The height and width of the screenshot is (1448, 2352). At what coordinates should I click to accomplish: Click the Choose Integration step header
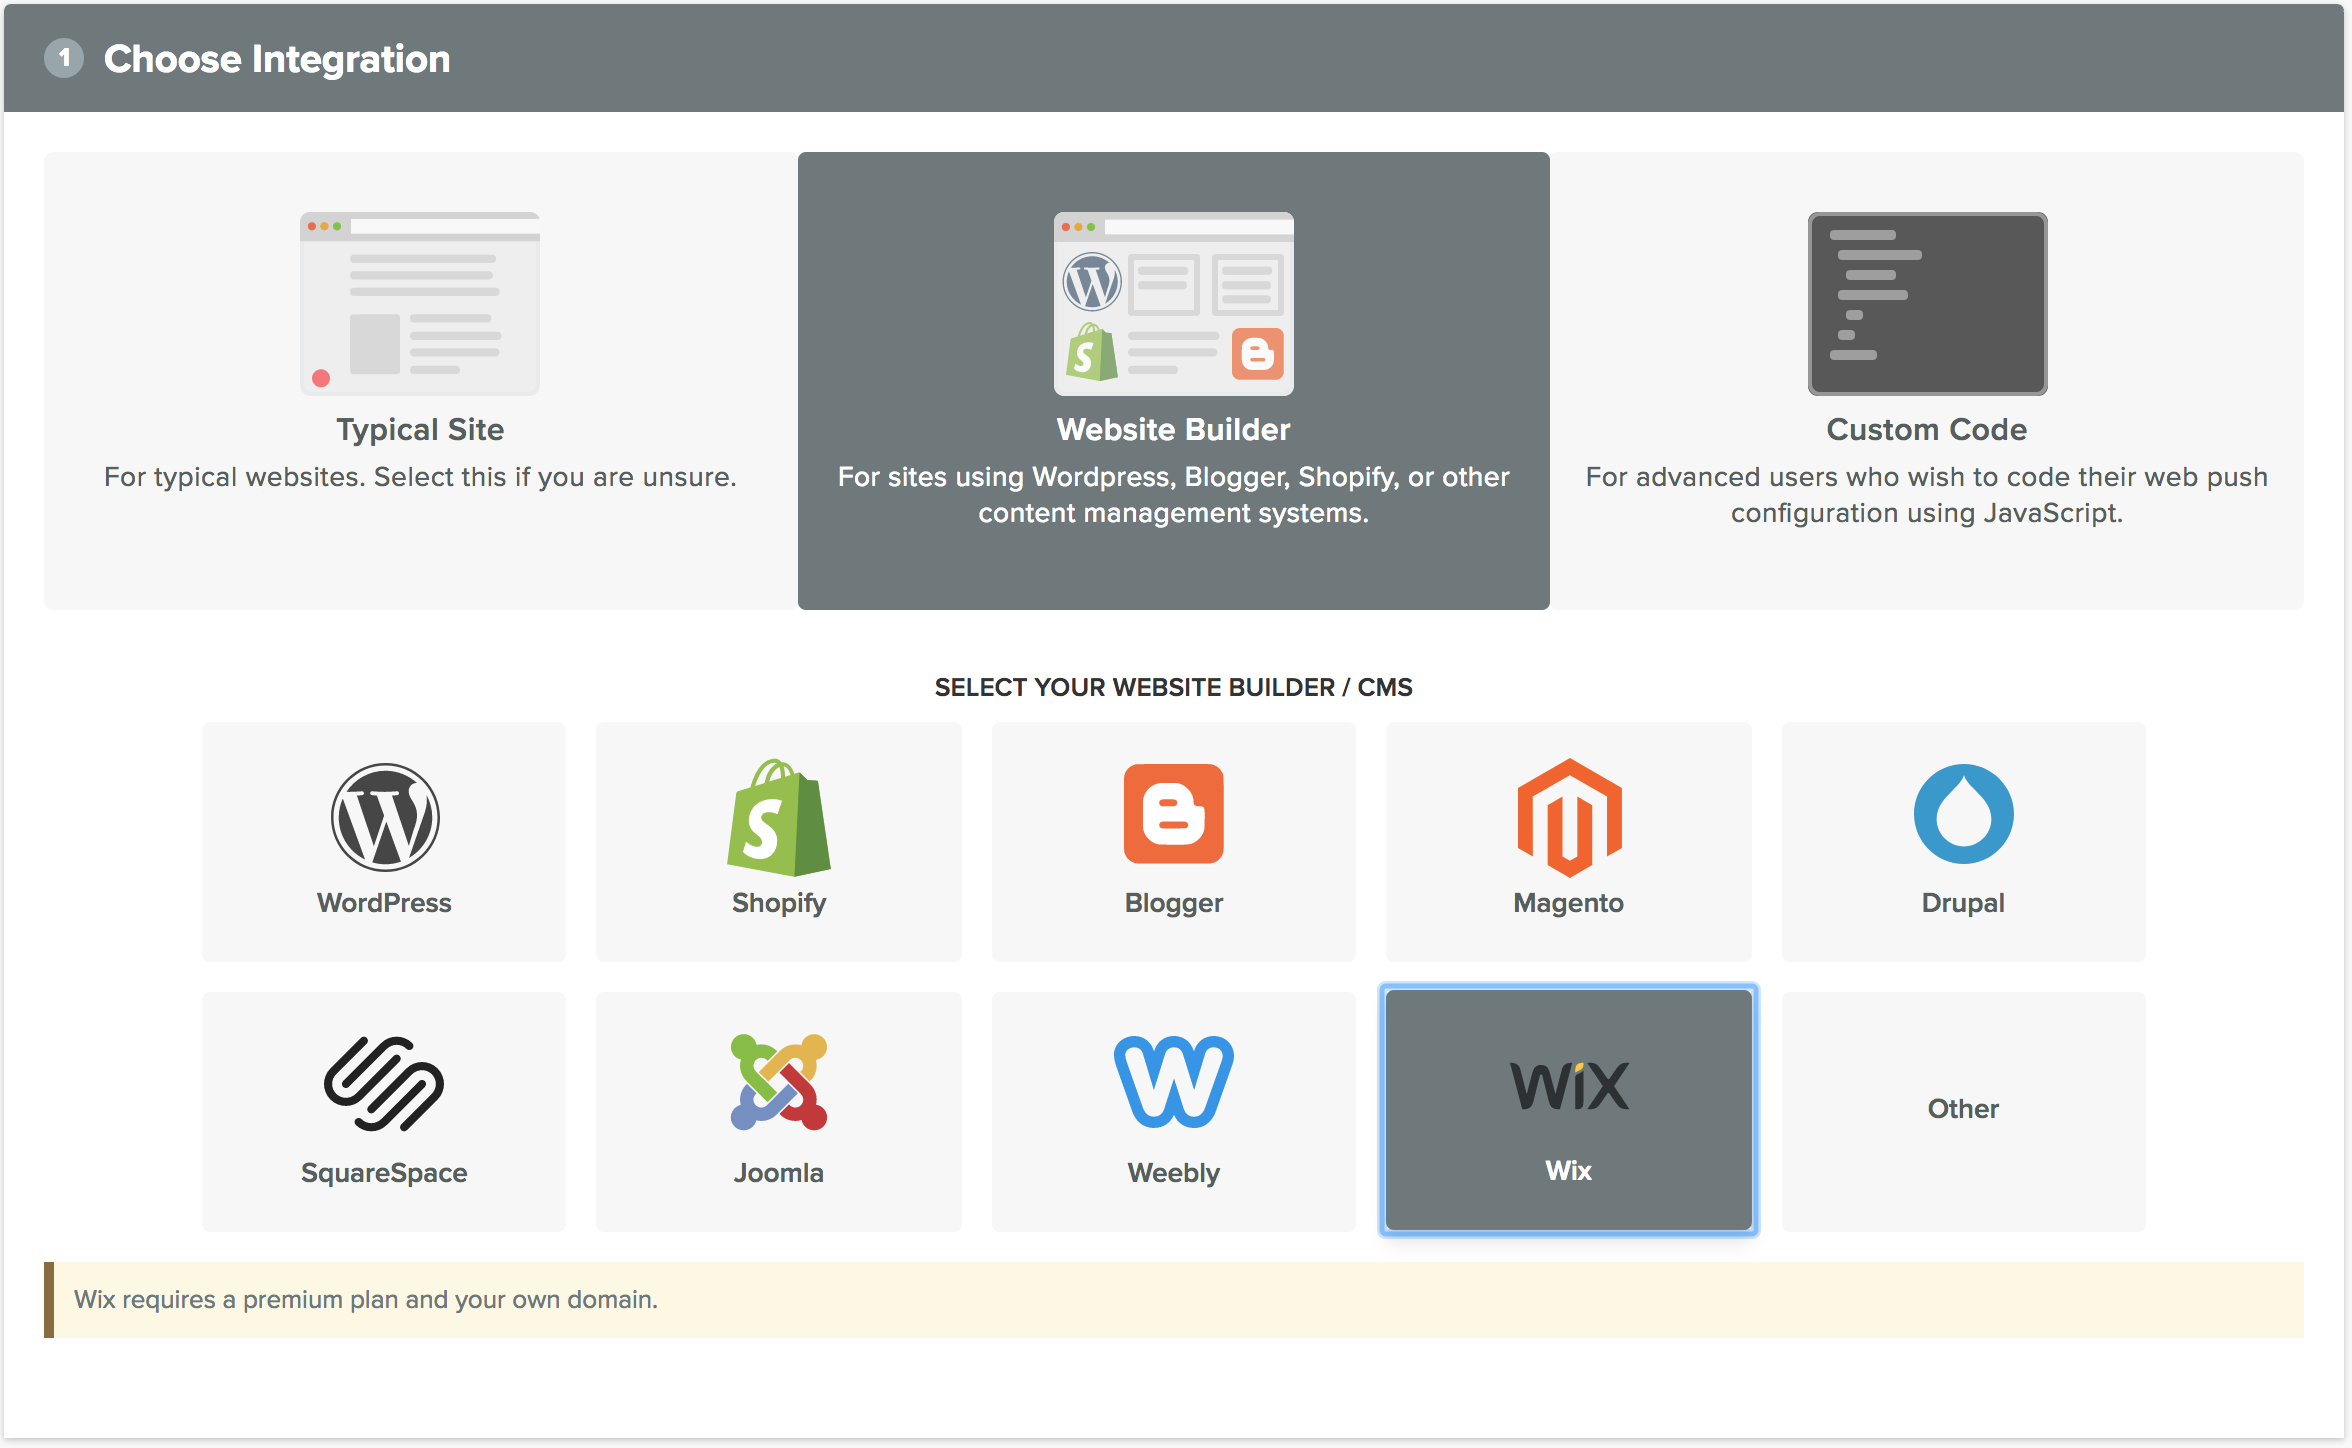click(x=277, y=58)
